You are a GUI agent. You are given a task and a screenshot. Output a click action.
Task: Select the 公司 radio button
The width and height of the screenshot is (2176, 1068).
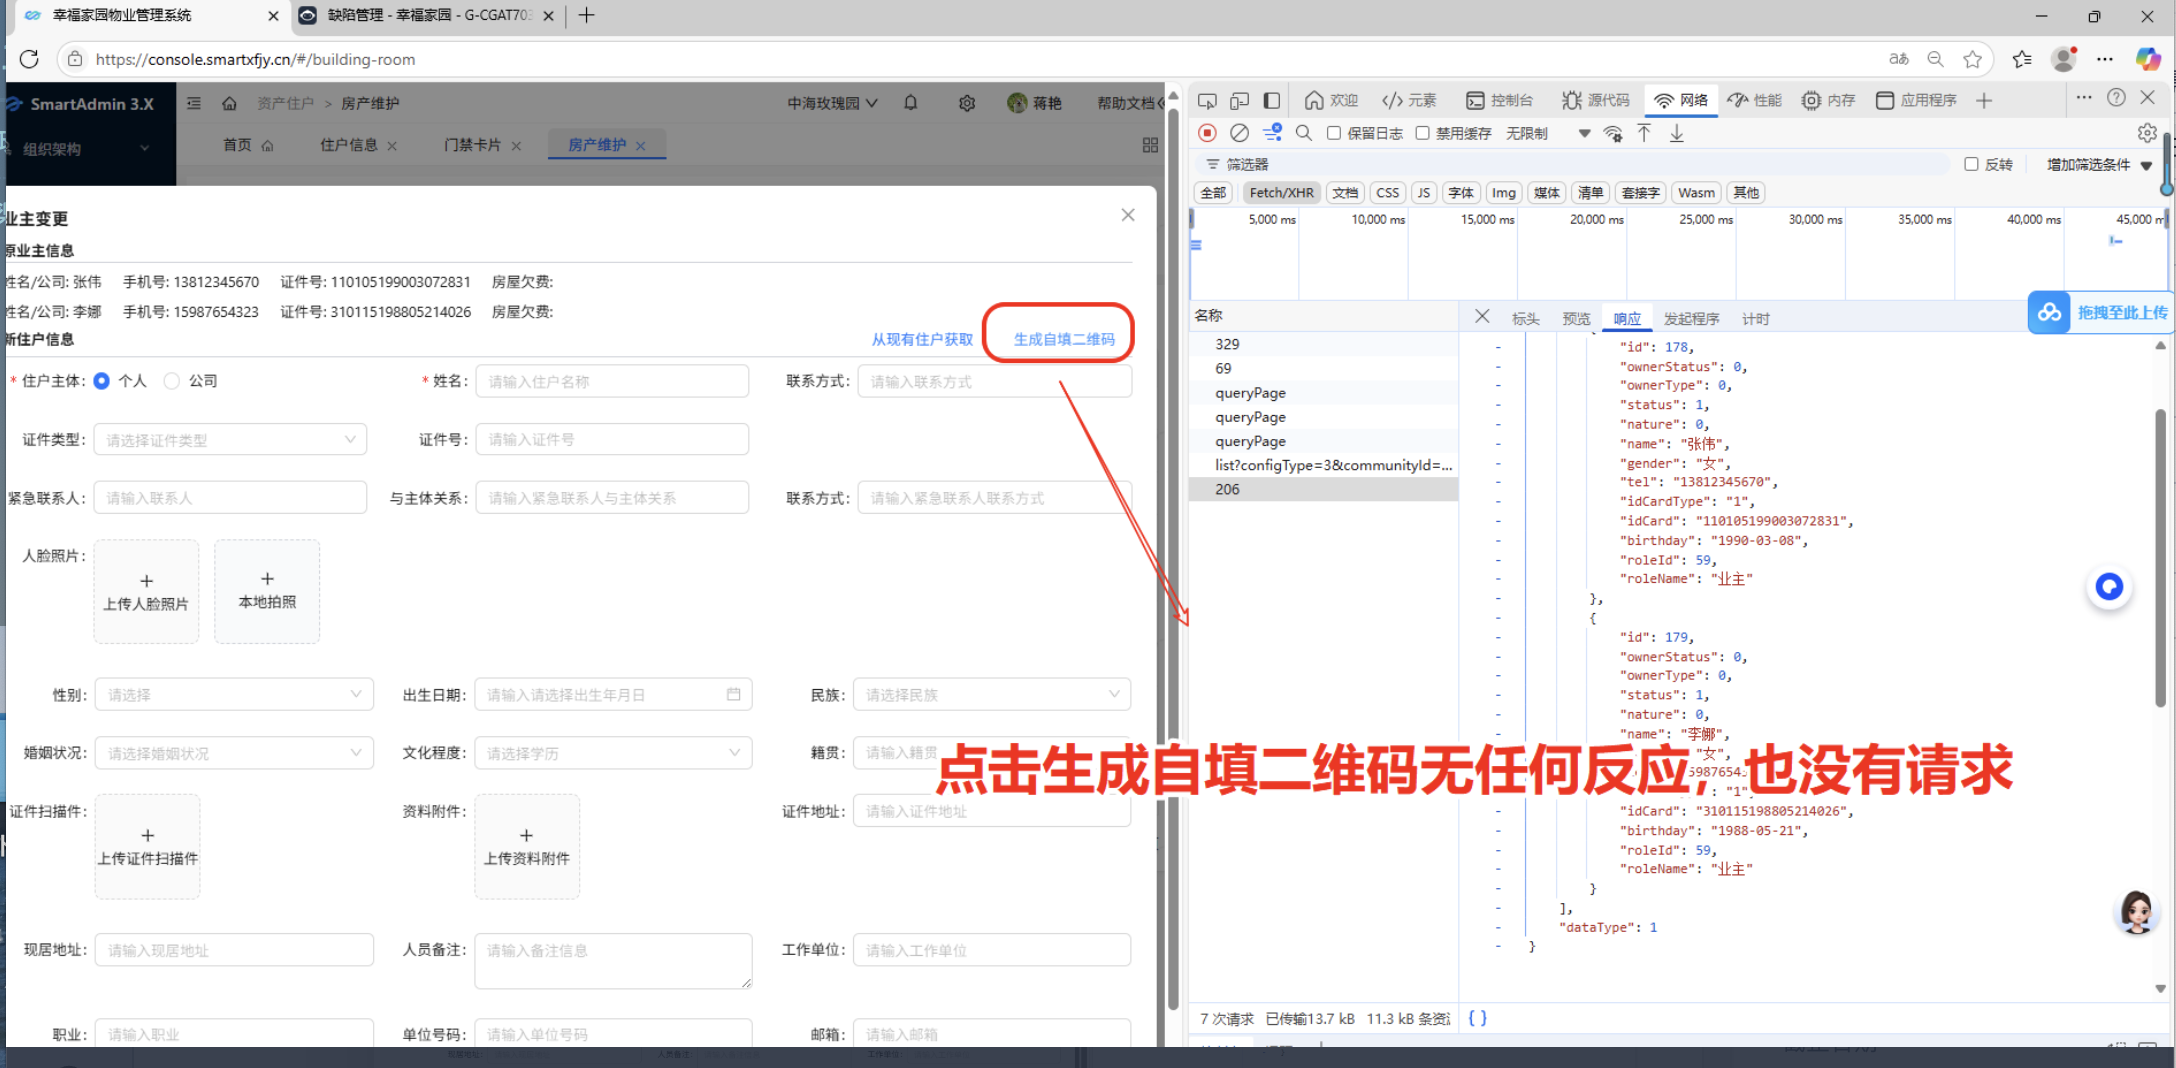click(171, 381)
